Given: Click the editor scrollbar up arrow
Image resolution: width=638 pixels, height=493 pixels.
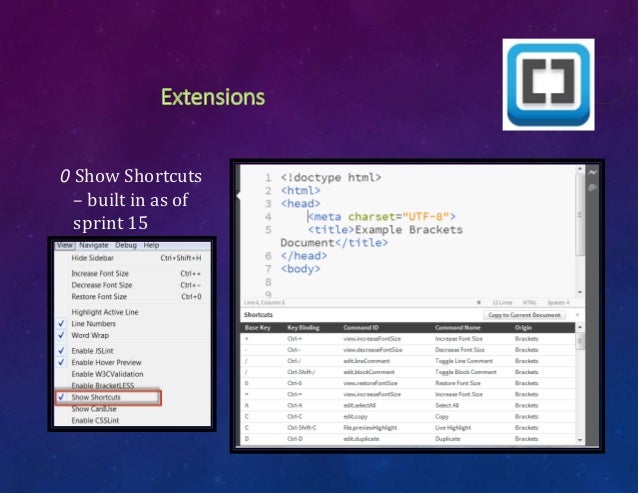Looking at the screenshot, I should pos(580,168).
